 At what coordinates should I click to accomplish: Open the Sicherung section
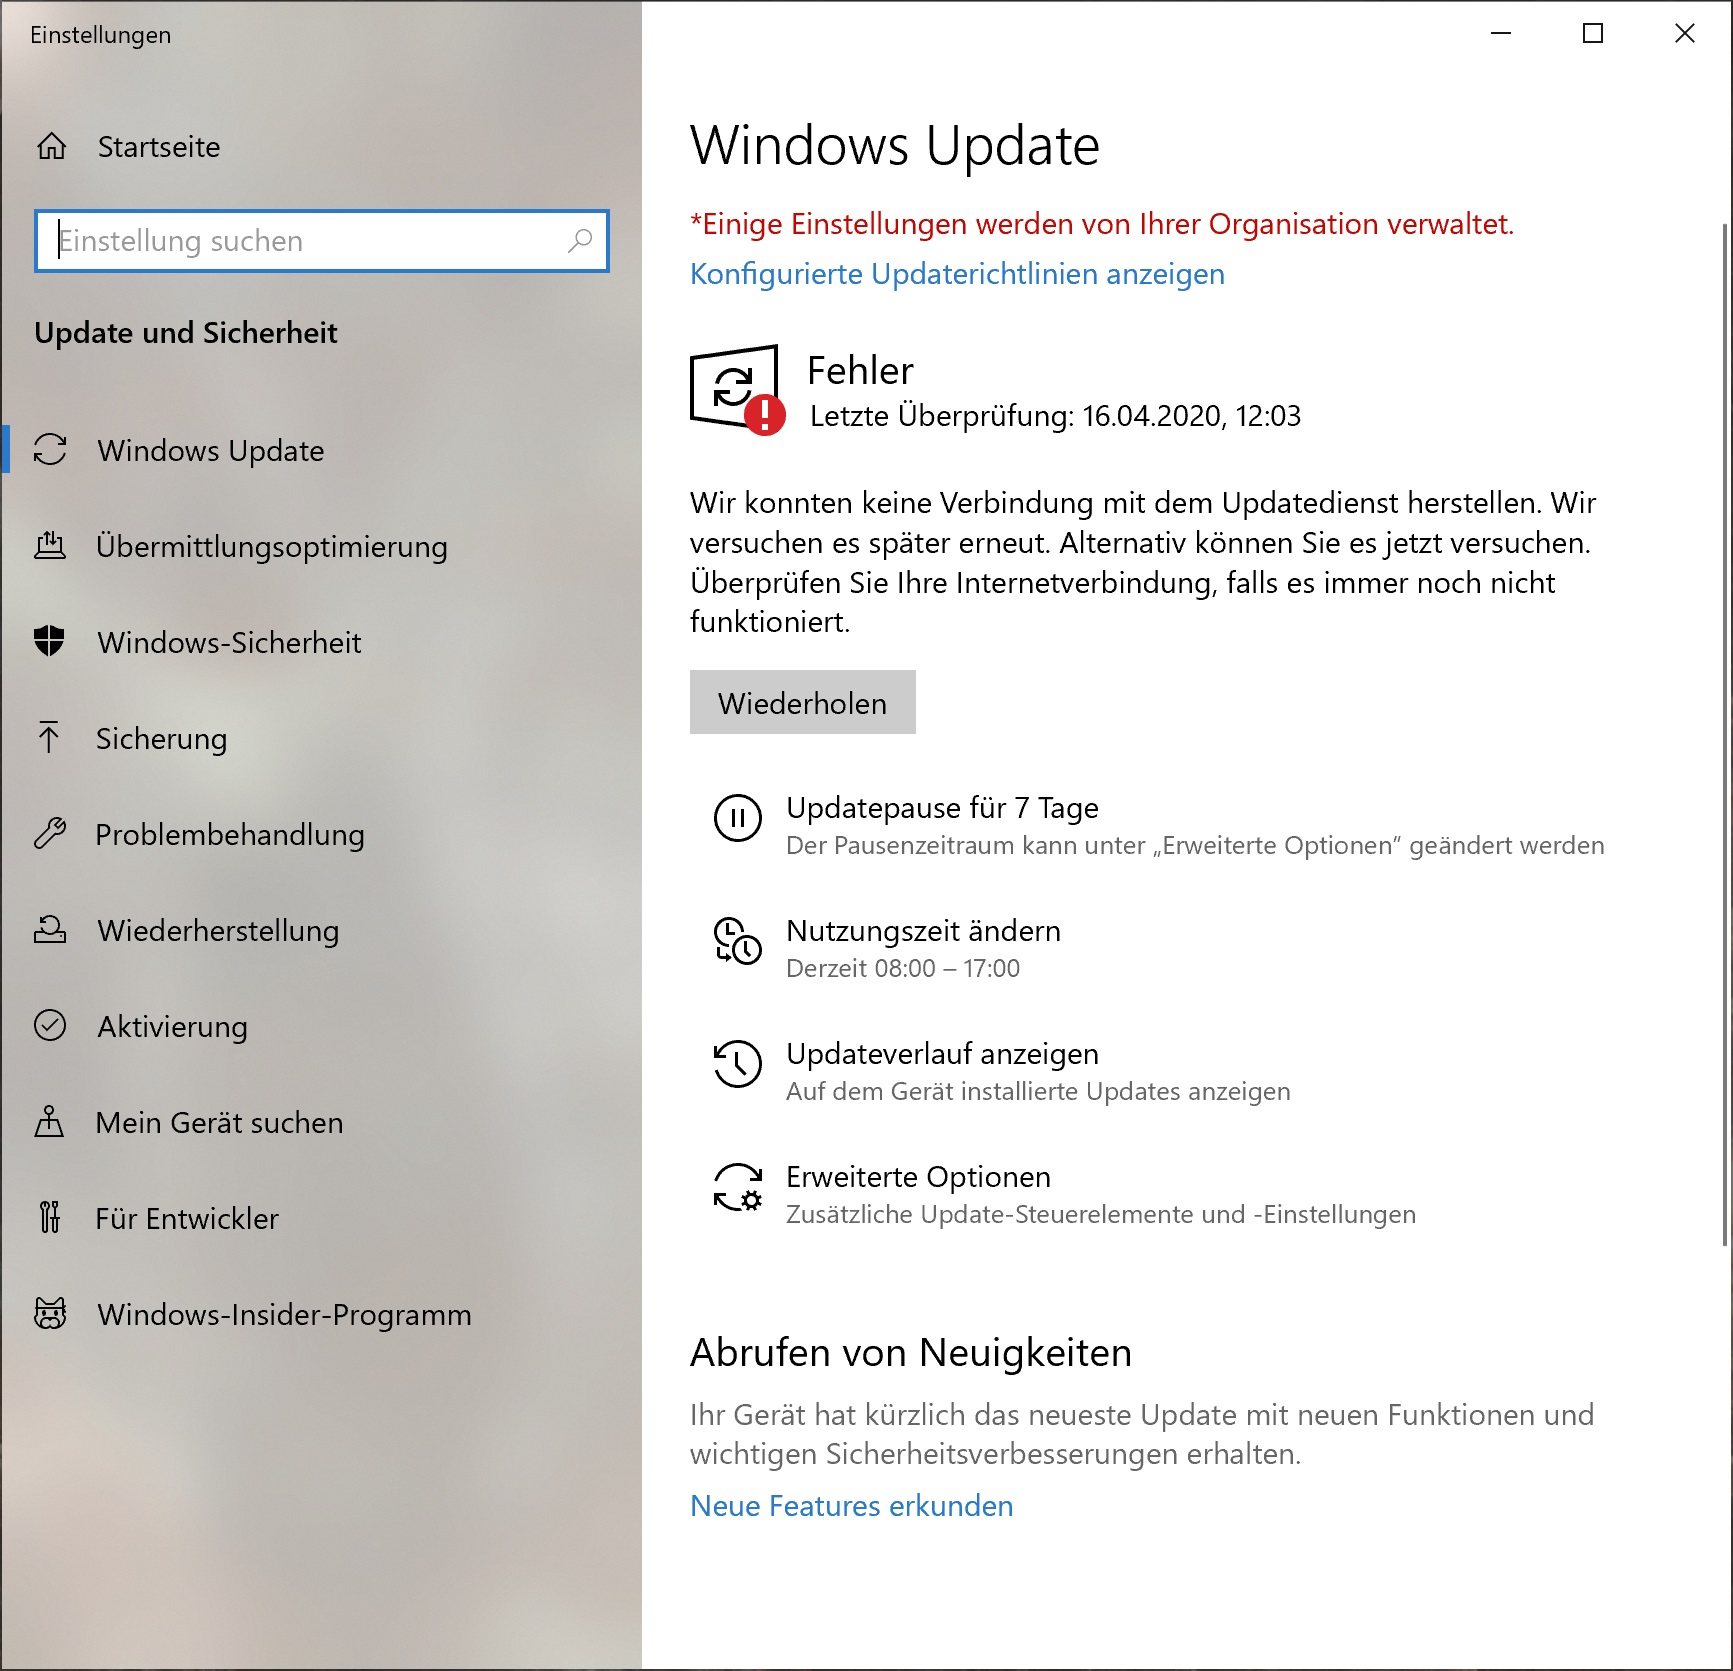pyautogui.click(x=320, y=738)
